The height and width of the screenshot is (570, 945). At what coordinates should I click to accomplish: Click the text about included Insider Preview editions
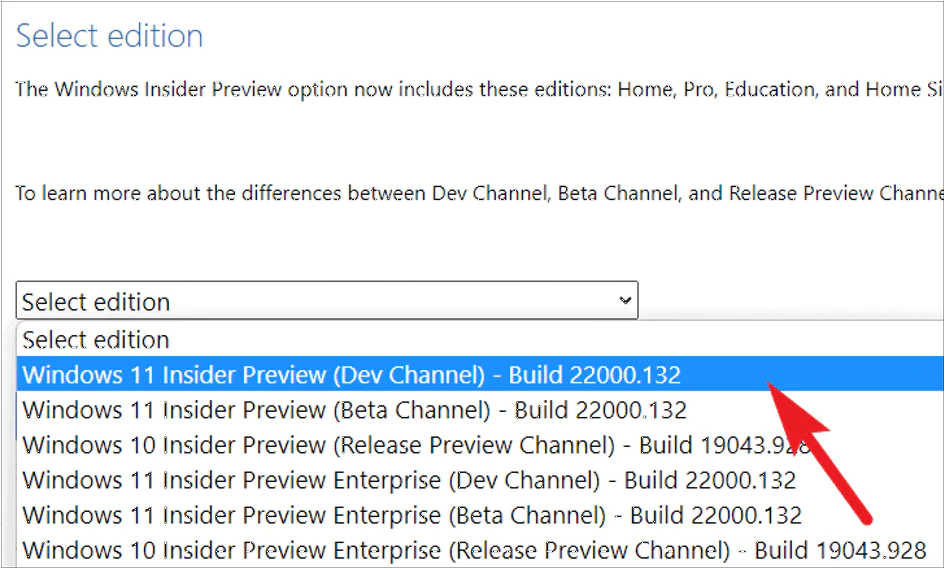pyautogui.click(x=479, y=89)
